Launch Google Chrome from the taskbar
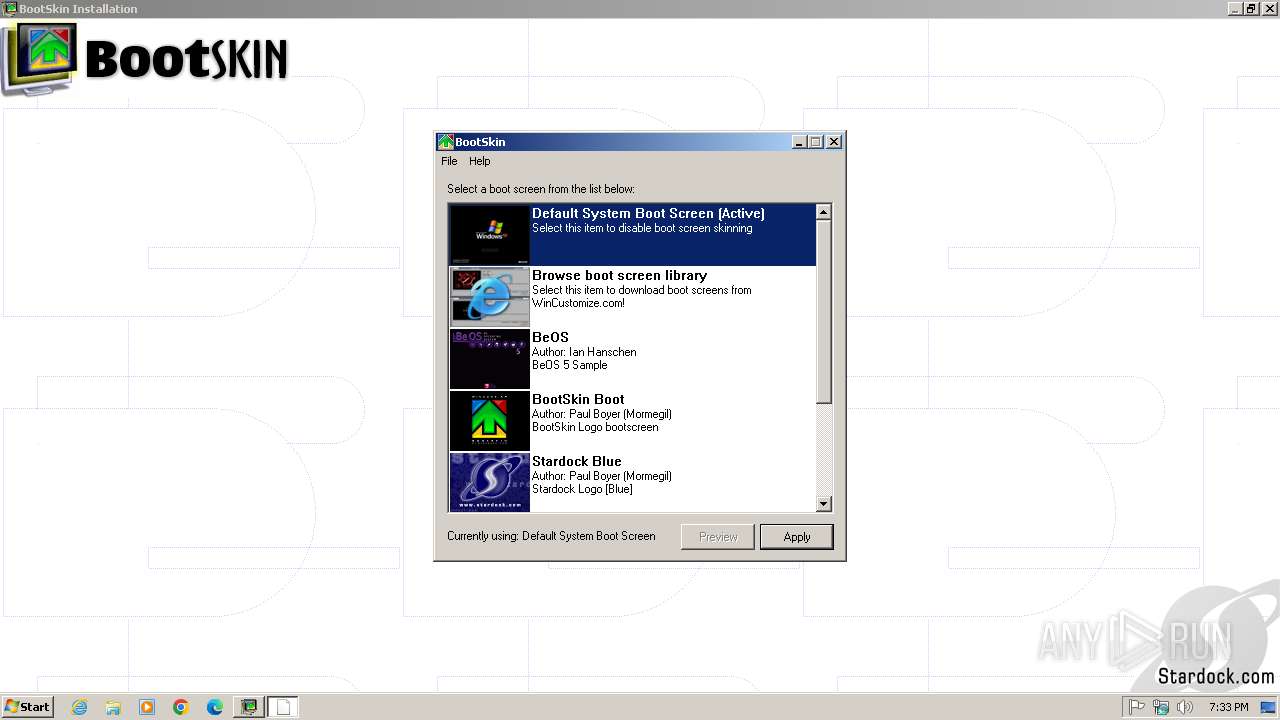The width and height of the screenshot is (1280, 720). [x=181, y=707]
